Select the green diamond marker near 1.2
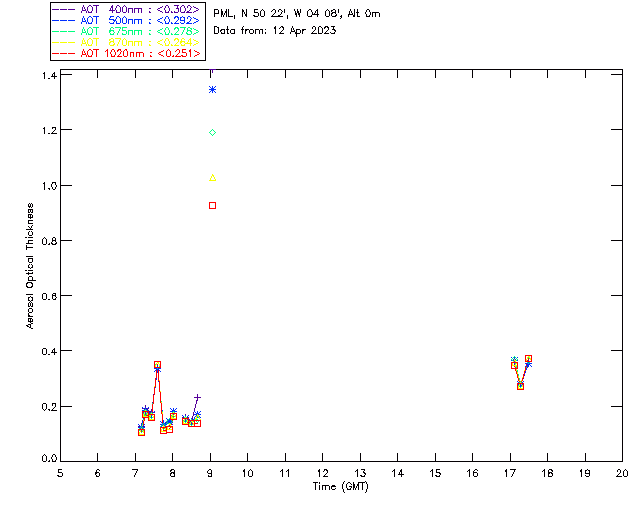Image resolution: width=640 pixels, height=512 pixels. pos(212,132)
